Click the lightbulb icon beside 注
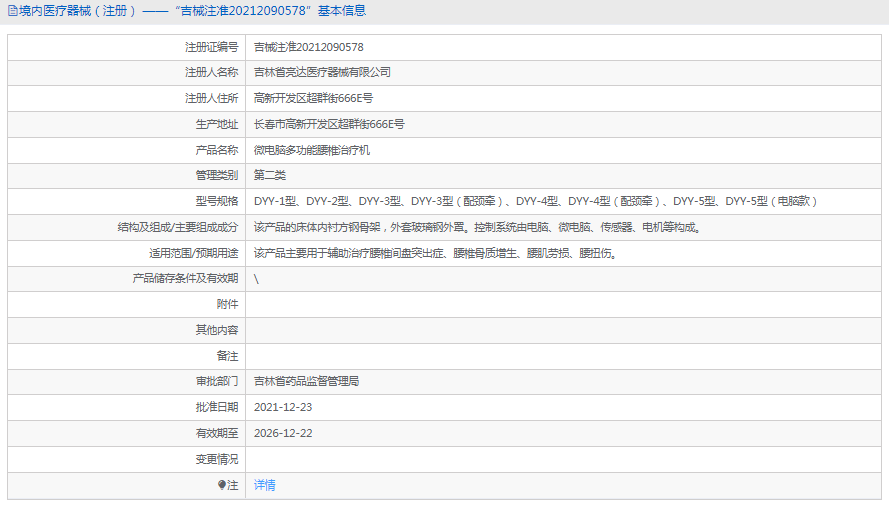 [x=222, y=485]
